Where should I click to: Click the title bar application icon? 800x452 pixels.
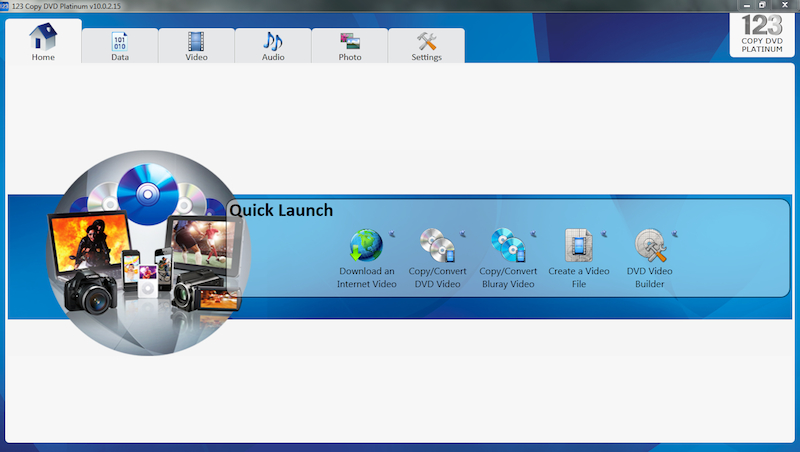coord(4,6)
